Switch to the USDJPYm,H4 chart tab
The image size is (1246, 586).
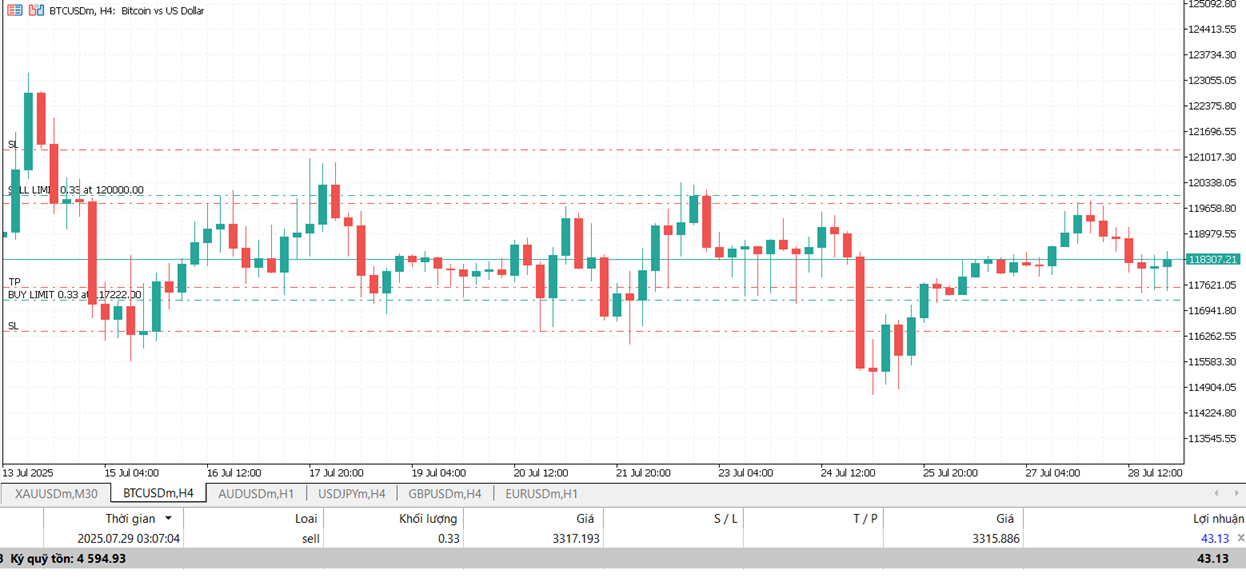pos(352,493)
